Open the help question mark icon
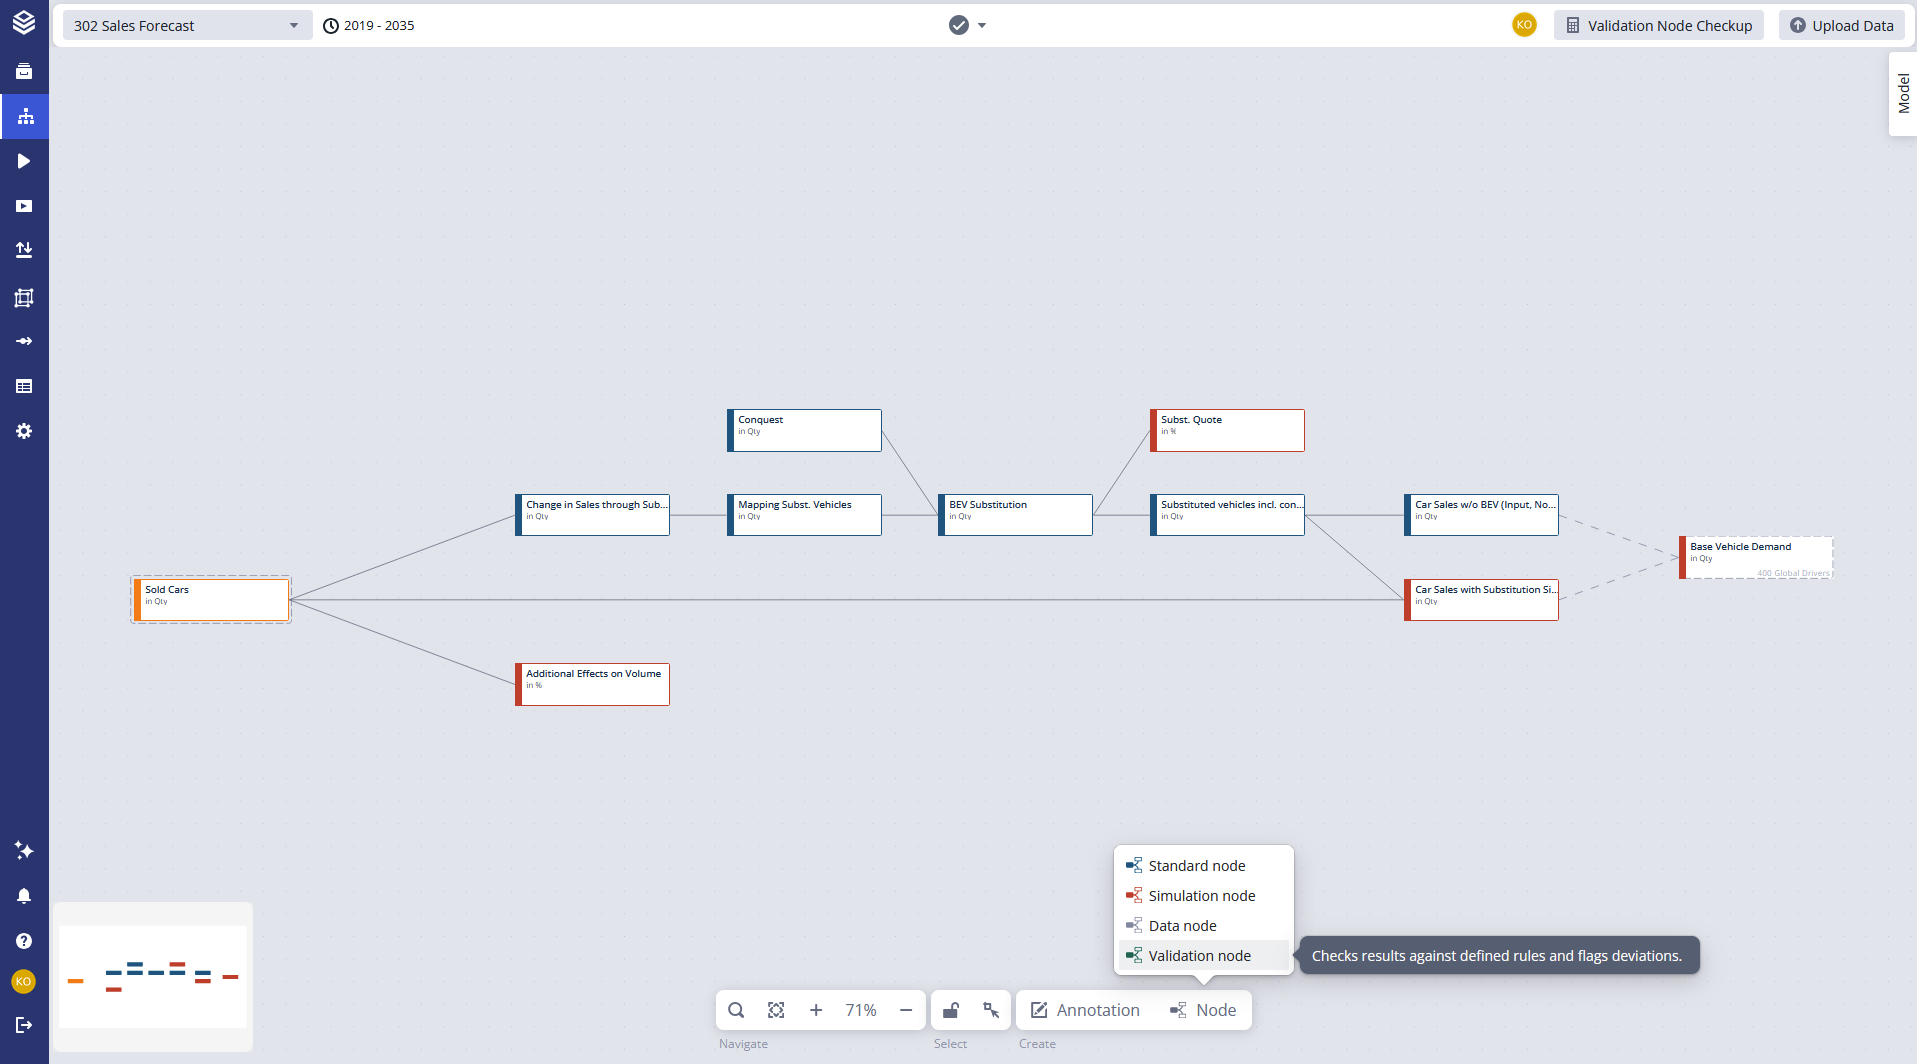1917x1064 pixels. [24, 941]
